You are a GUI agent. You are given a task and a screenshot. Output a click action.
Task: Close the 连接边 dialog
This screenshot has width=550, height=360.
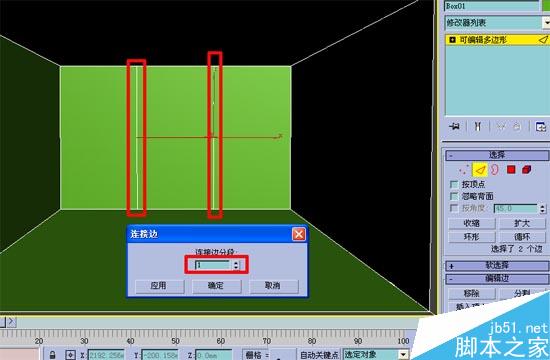pyautogui.click(x=299, y=234)
